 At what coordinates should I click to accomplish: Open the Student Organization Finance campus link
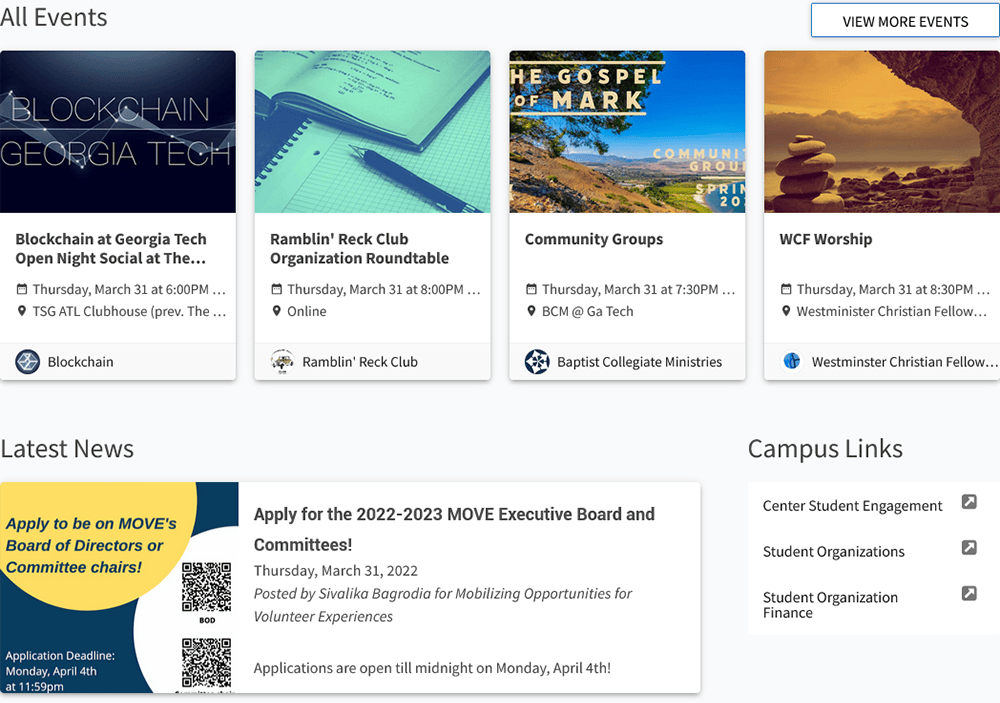coord(830,605)
